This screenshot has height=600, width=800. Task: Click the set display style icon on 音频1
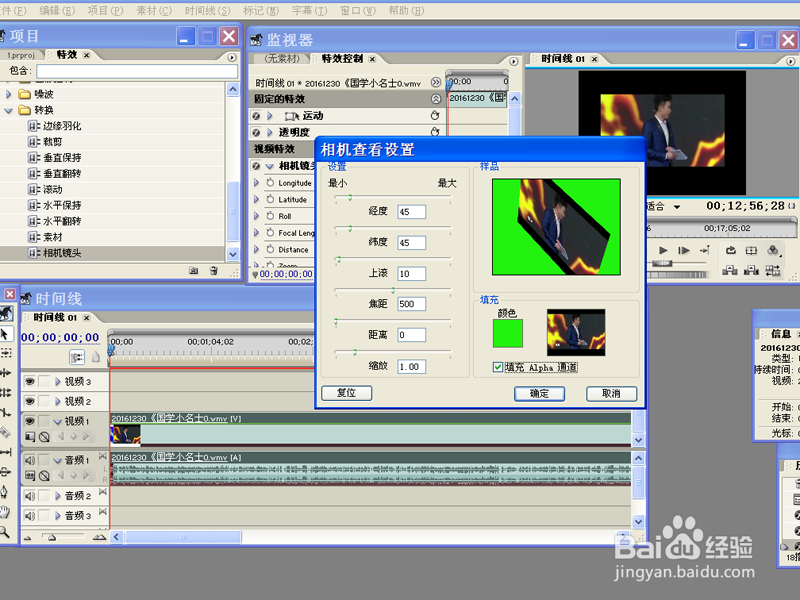point(30,476)
